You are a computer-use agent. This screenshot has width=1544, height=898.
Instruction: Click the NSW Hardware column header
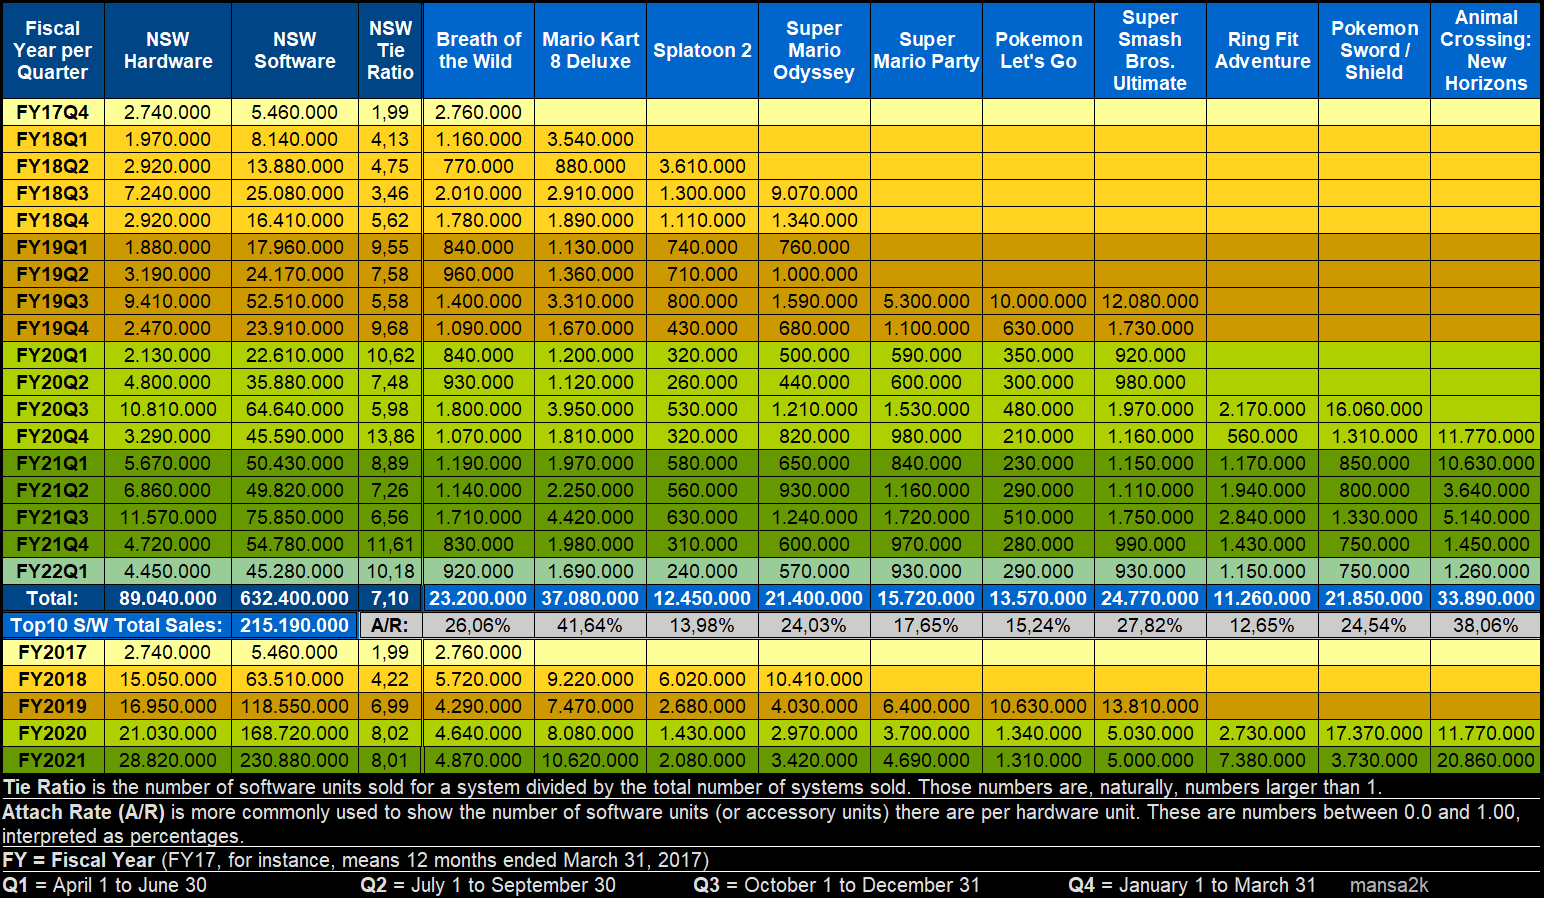[x=168, y=50]
